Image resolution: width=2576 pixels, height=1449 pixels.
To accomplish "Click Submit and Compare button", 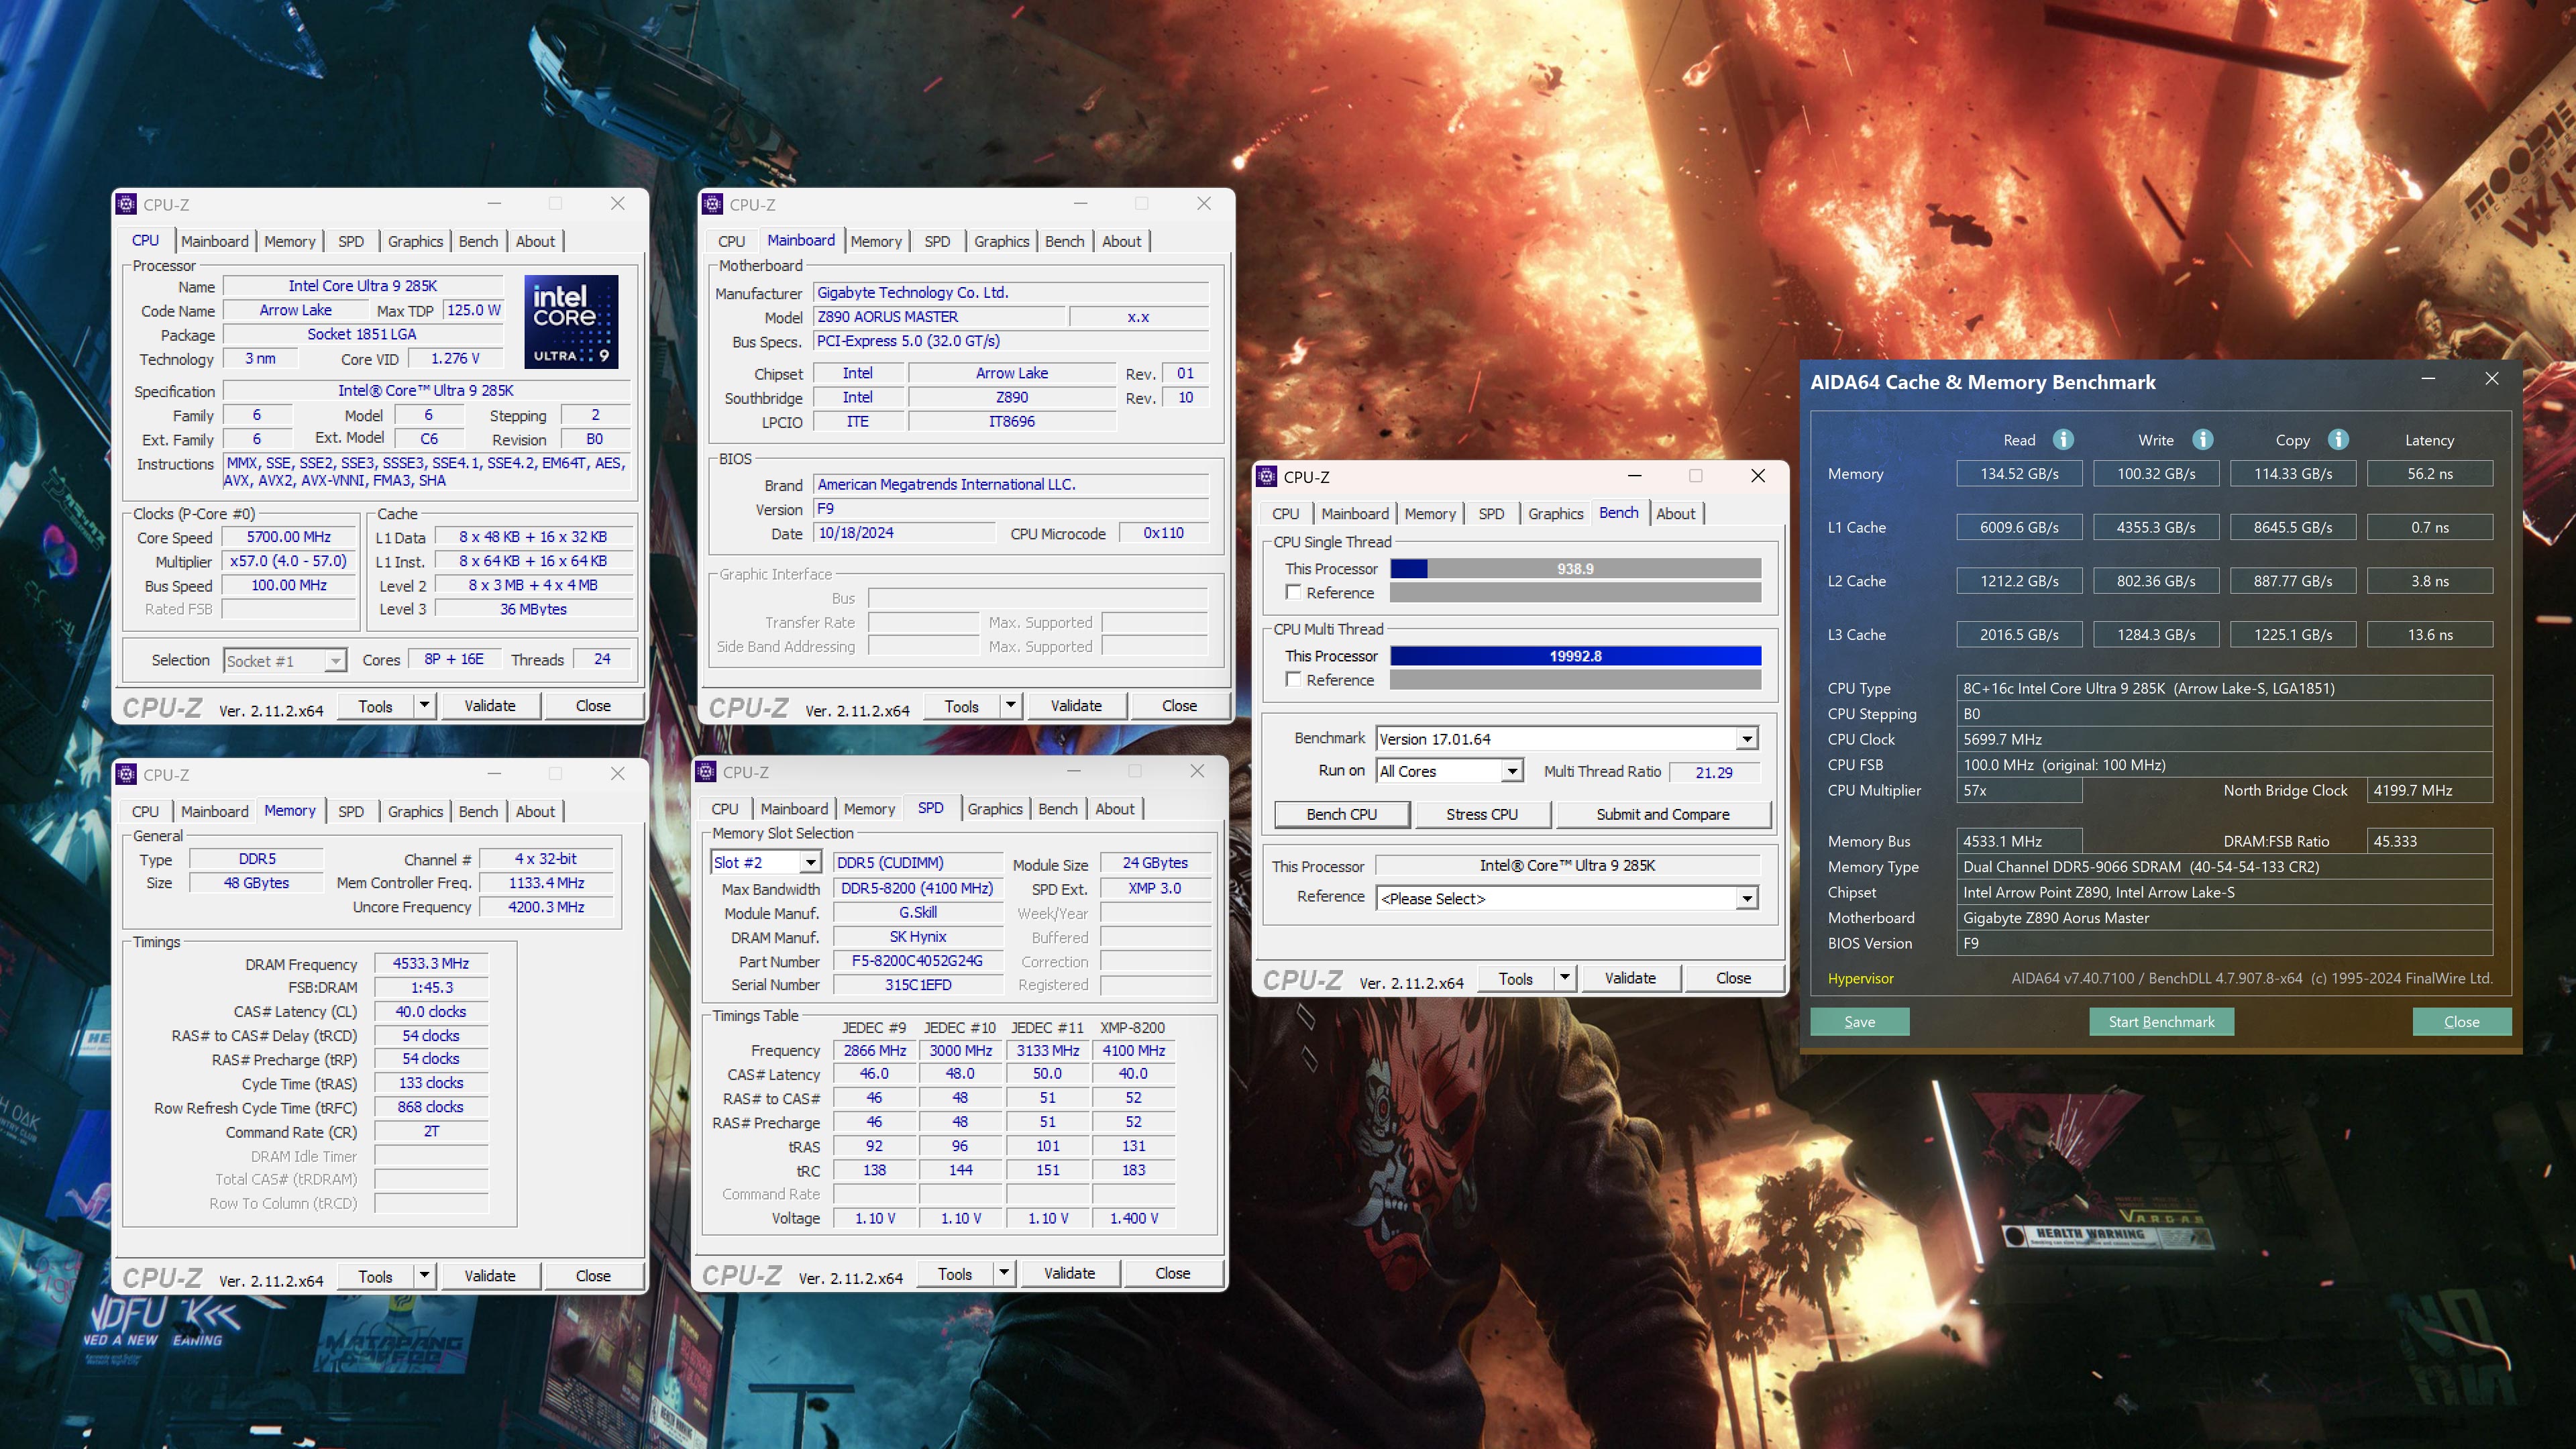I will (1663, 814).
